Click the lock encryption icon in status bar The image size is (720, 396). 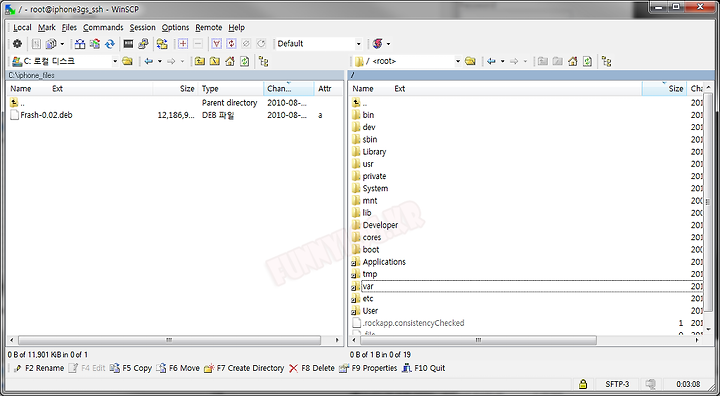(583, 384)
